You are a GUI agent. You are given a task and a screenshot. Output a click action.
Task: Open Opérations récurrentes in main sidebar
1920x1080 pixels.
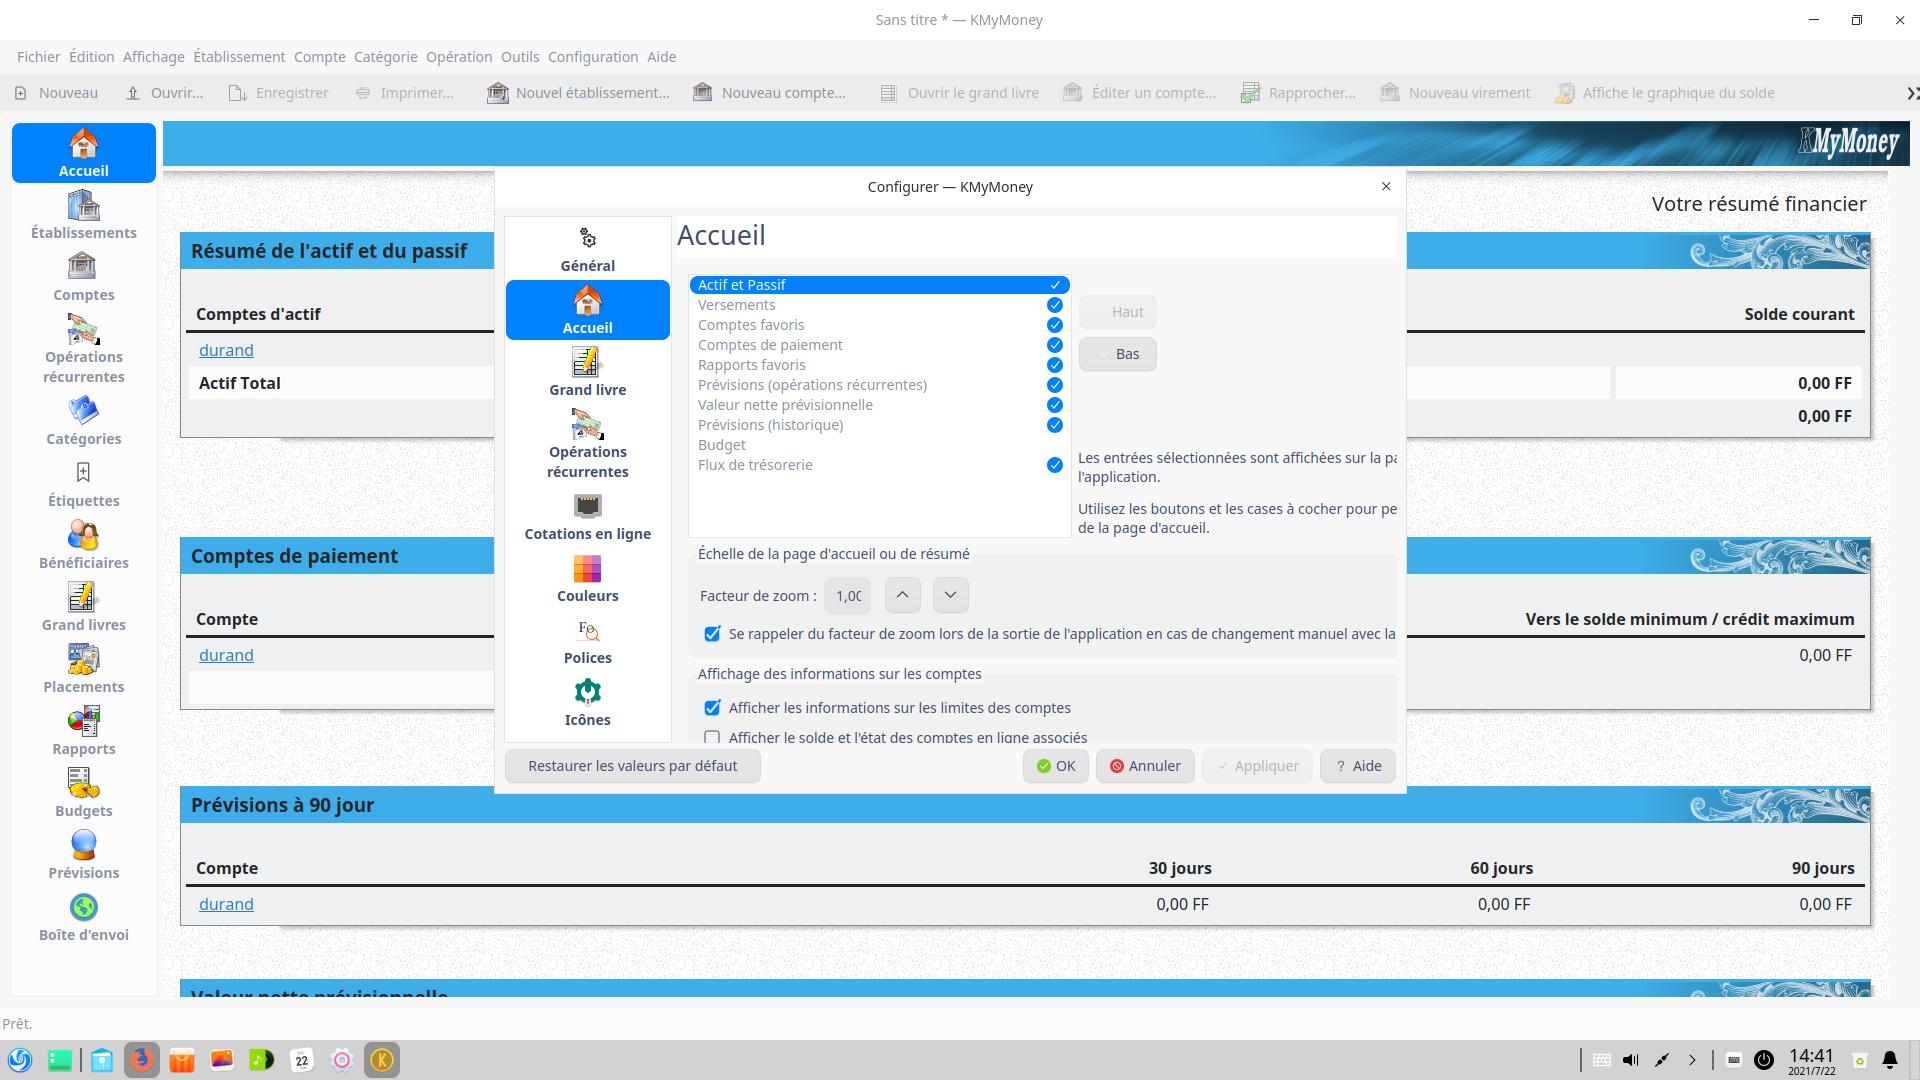[x=84, y=349]
